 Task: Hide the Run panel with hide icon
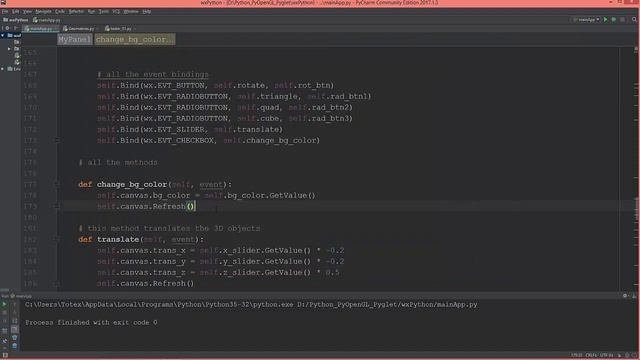tap(634, 296)
